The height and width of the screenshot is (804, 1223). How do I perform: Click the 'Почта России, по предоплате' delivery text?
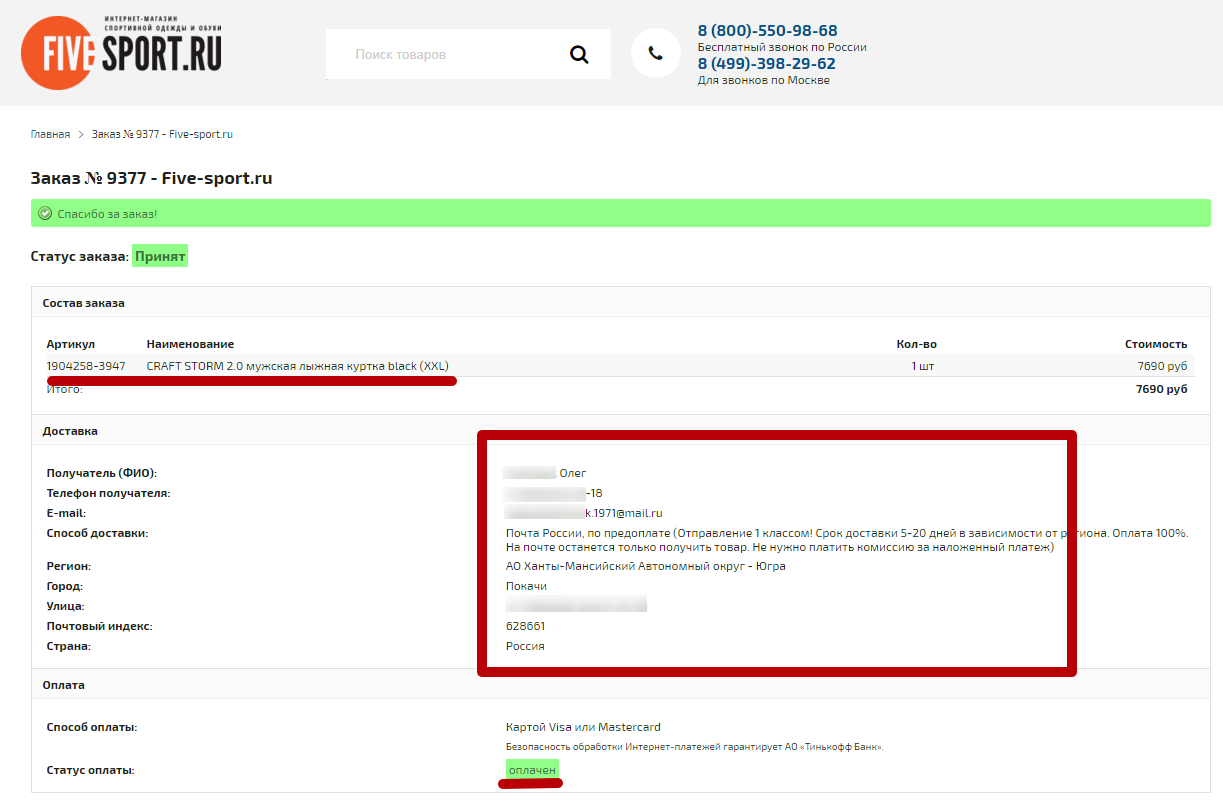pos(847,540)
